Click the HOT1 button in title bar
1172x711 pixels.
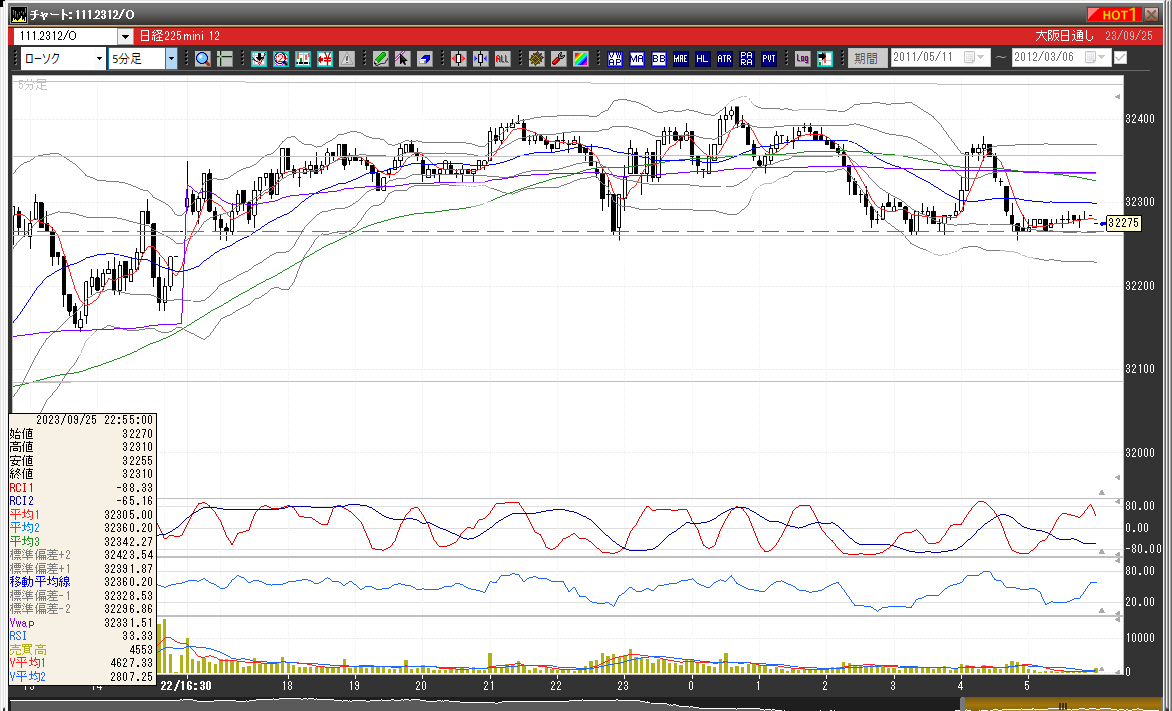[1114, 14]
